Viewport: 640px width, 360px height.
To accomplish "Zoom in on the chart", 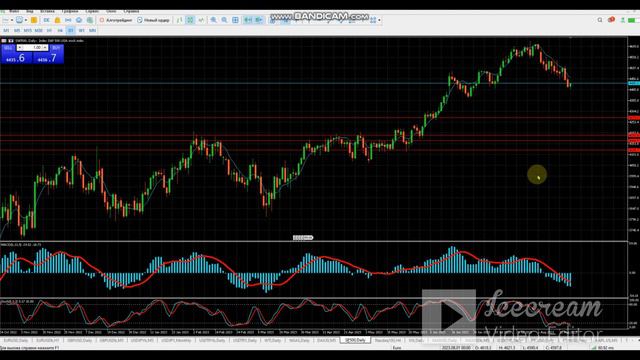I will pyautogui.click(x=213, y=20).
